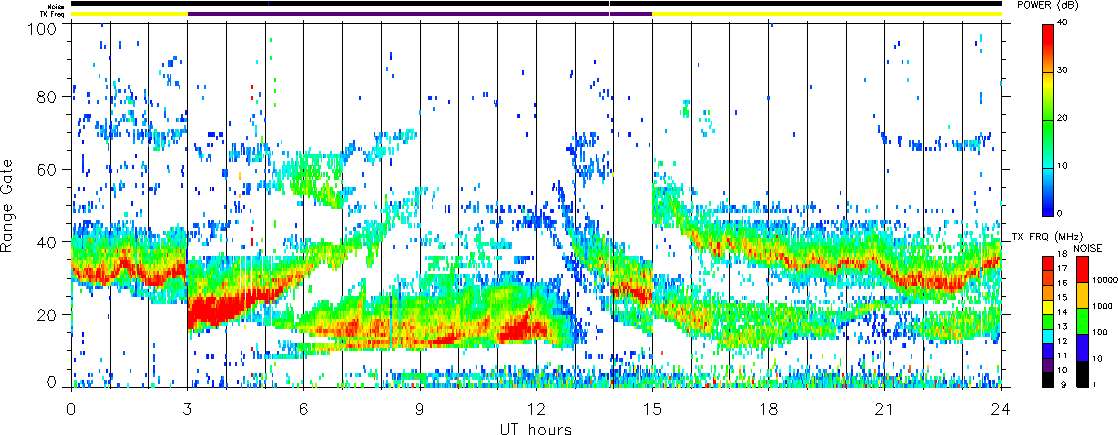Click the UT hours x-axis title
The width and height of the screenshot is (1118, 435).
pos(536,428)
